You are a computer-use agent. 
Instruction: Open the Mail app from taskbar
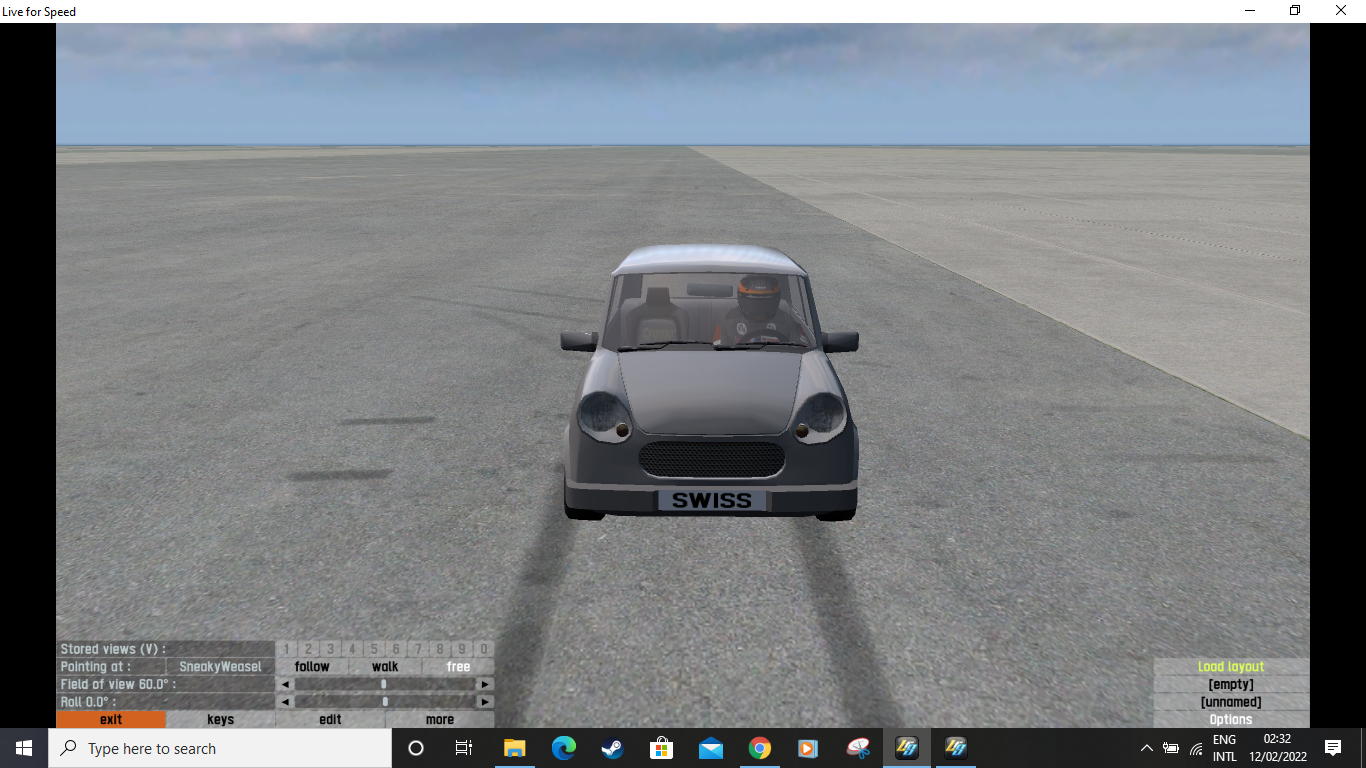pos(711,748)
